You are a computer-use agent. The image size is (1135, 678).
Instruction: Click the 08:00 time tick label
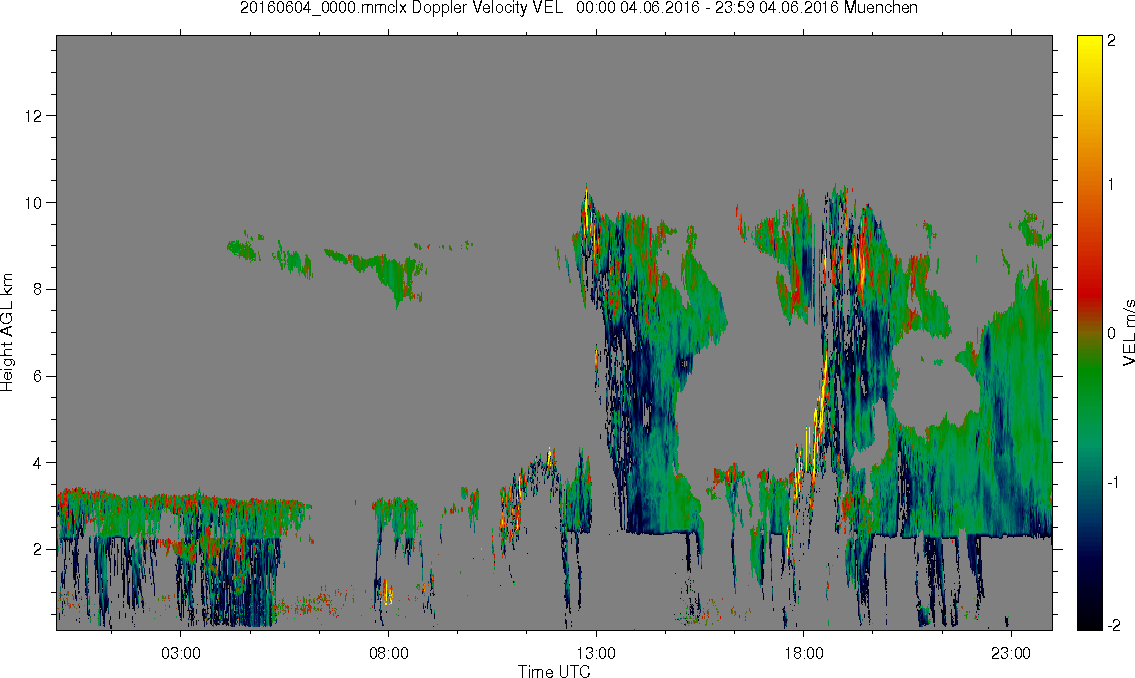click(389, 653)
